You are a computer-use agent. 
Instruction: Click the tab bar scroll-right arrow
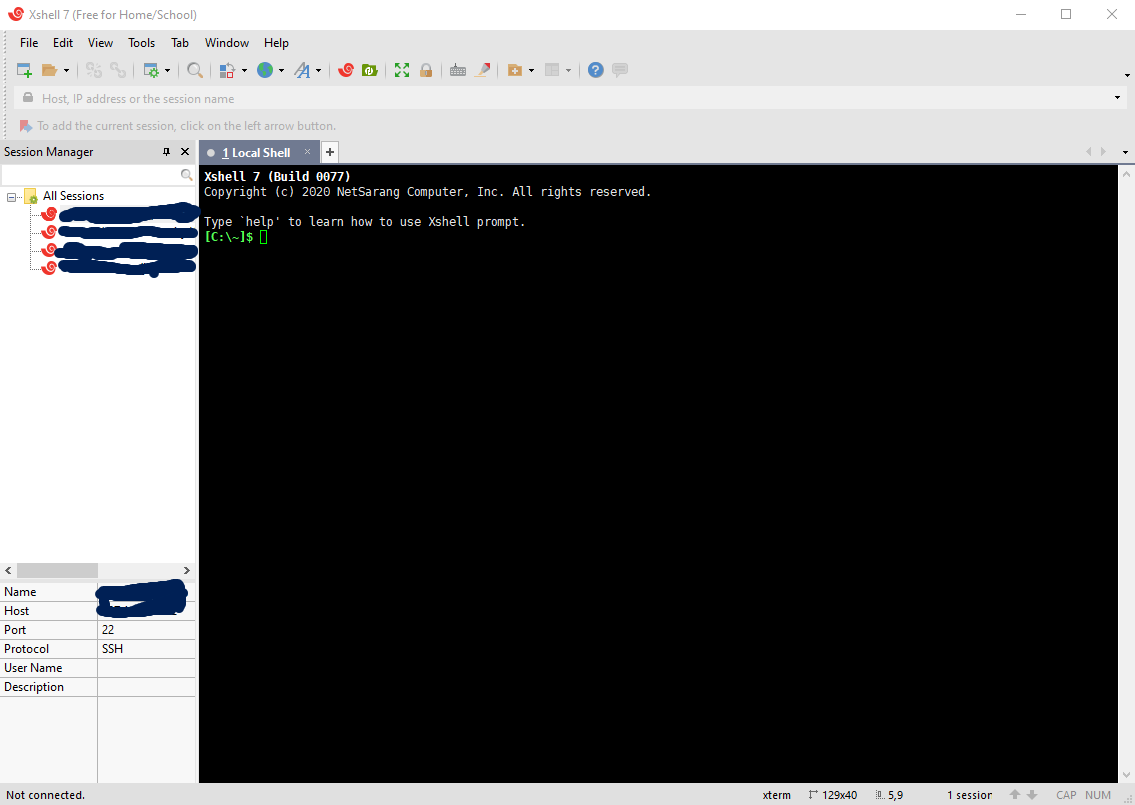tap(1103, 151)
